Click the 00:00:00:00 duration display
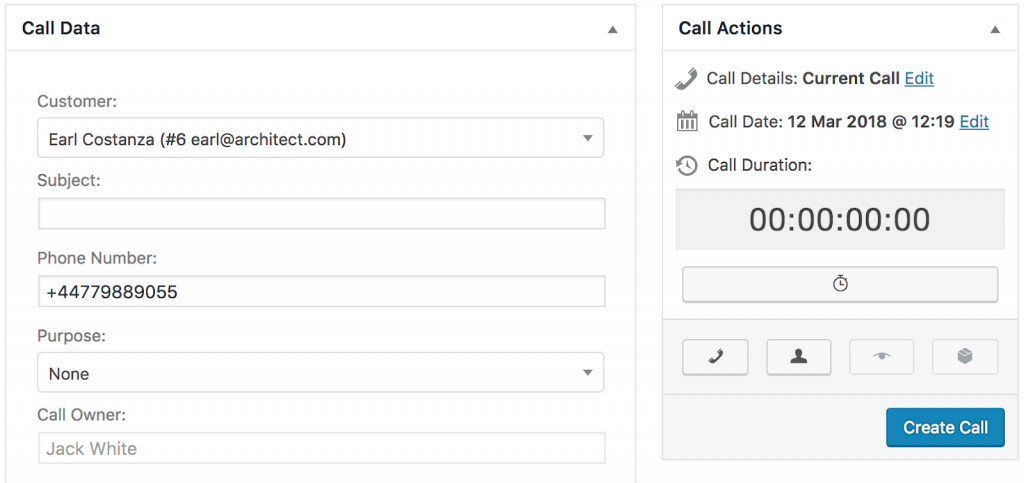 coord(840,220)
